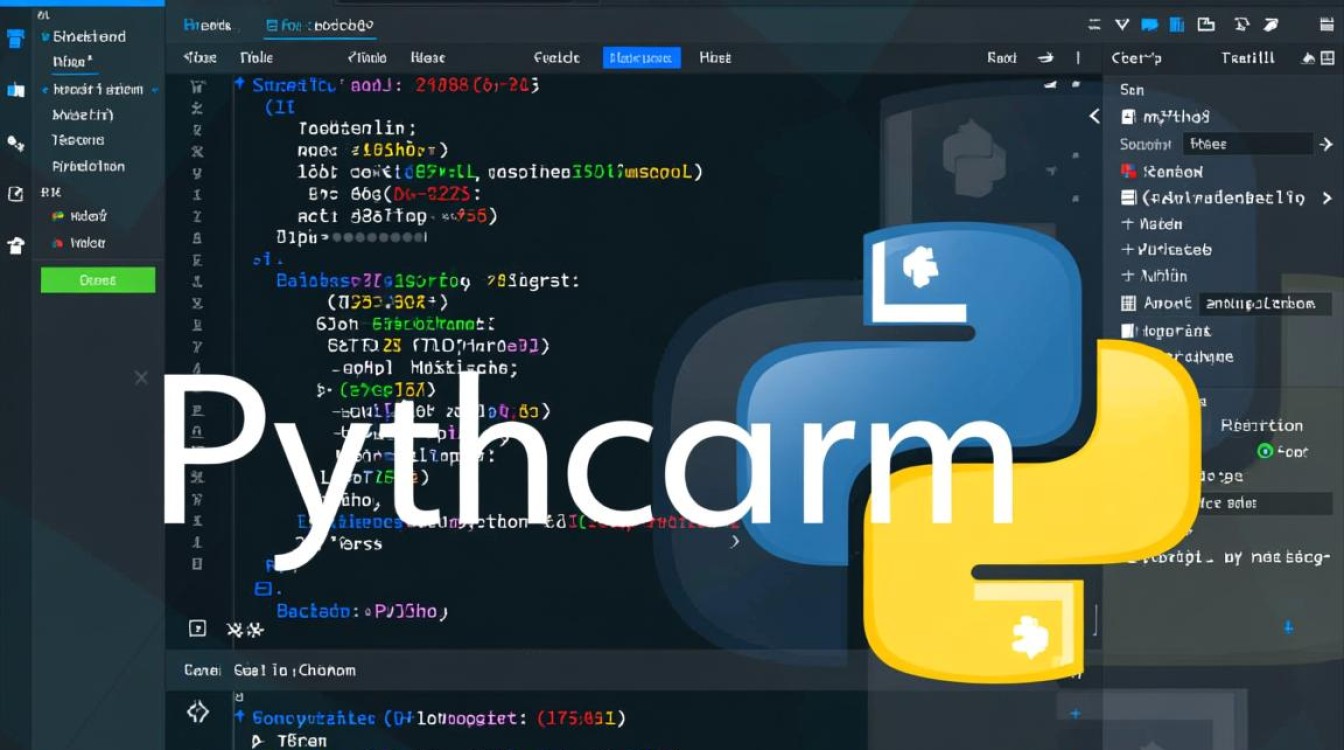Collapse right panel using left-pointing chevron

coord(1094,117)
